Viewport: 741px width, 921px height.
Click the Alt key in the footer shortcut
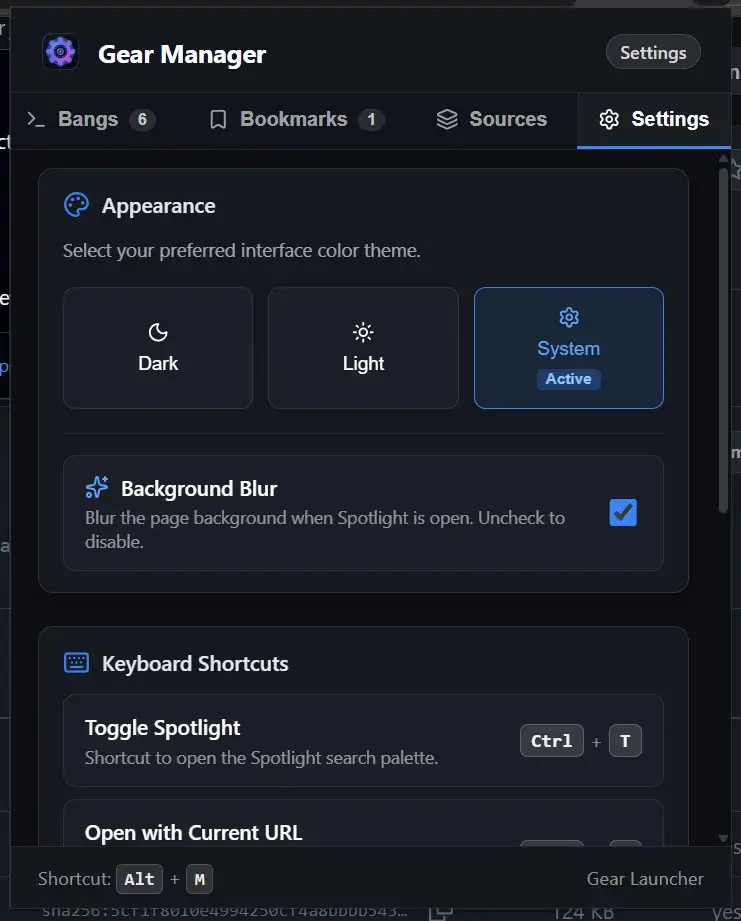coord(139,879)
